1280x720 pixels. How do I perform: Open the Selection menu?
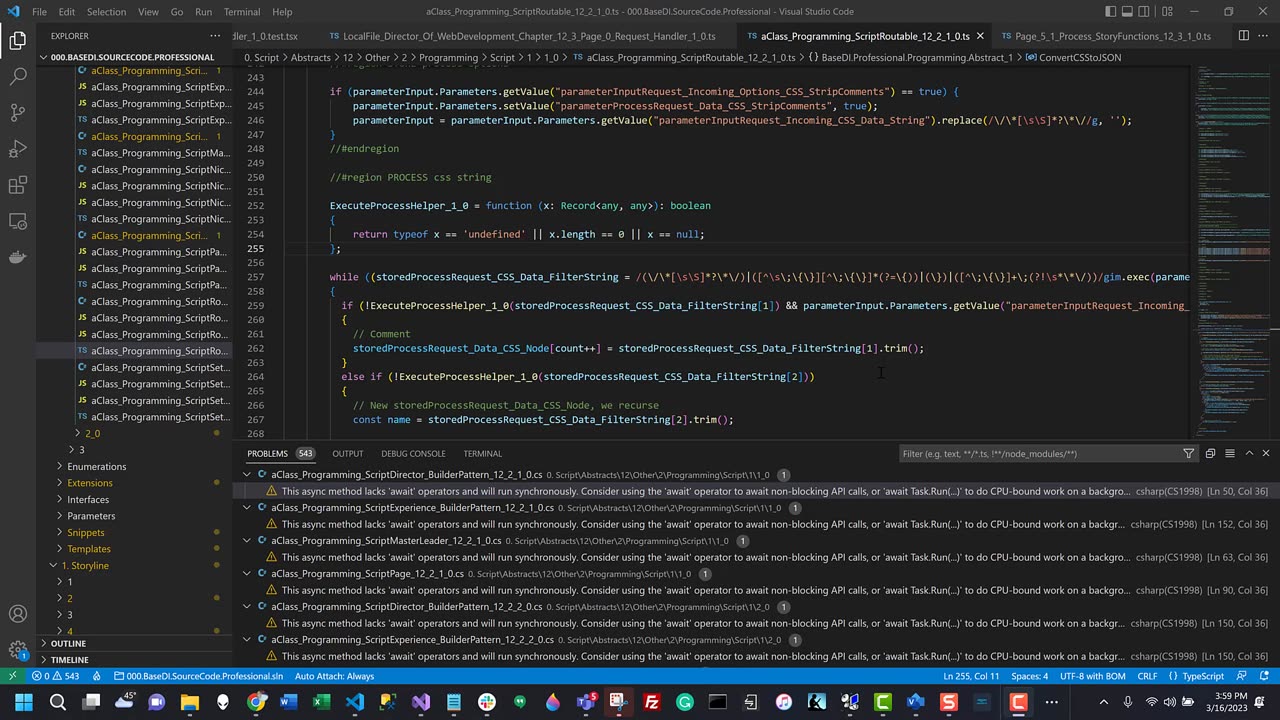click(x=106, y=12)
